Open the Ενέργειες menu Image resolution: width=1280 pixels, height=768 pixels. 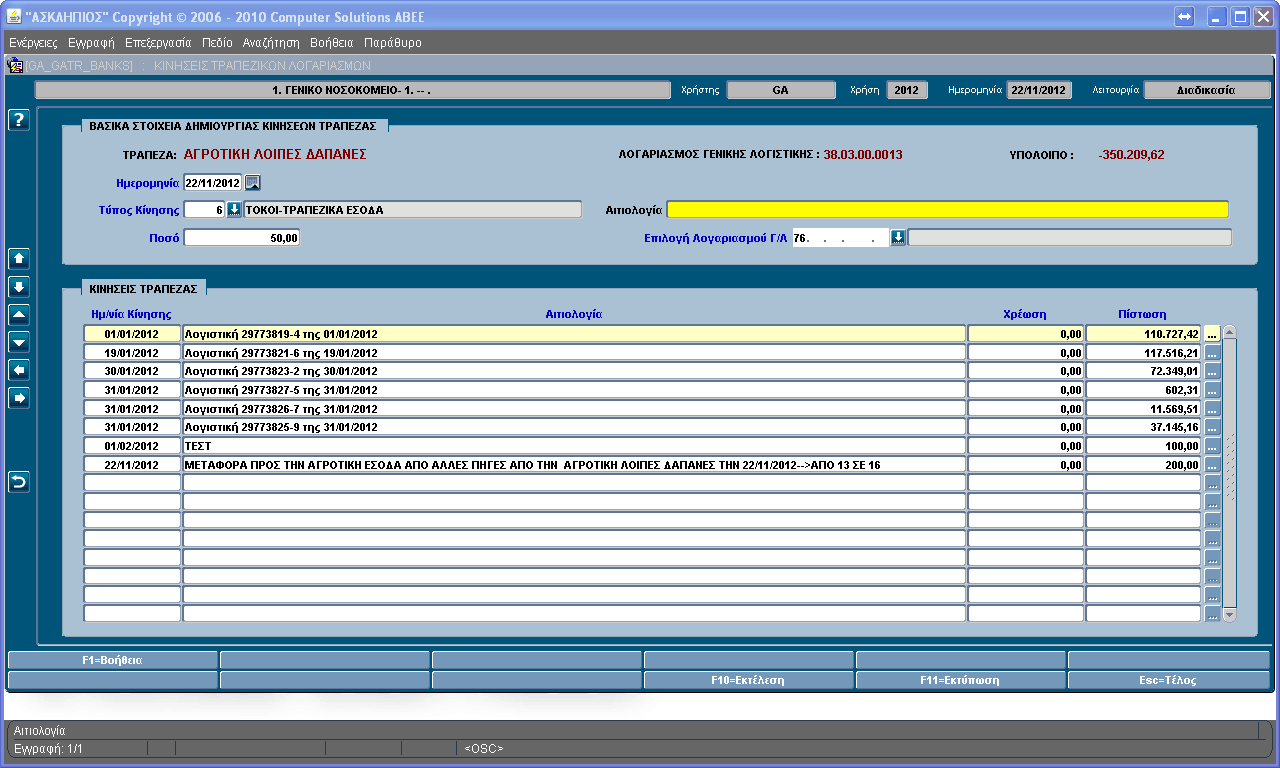click(33, 43)
